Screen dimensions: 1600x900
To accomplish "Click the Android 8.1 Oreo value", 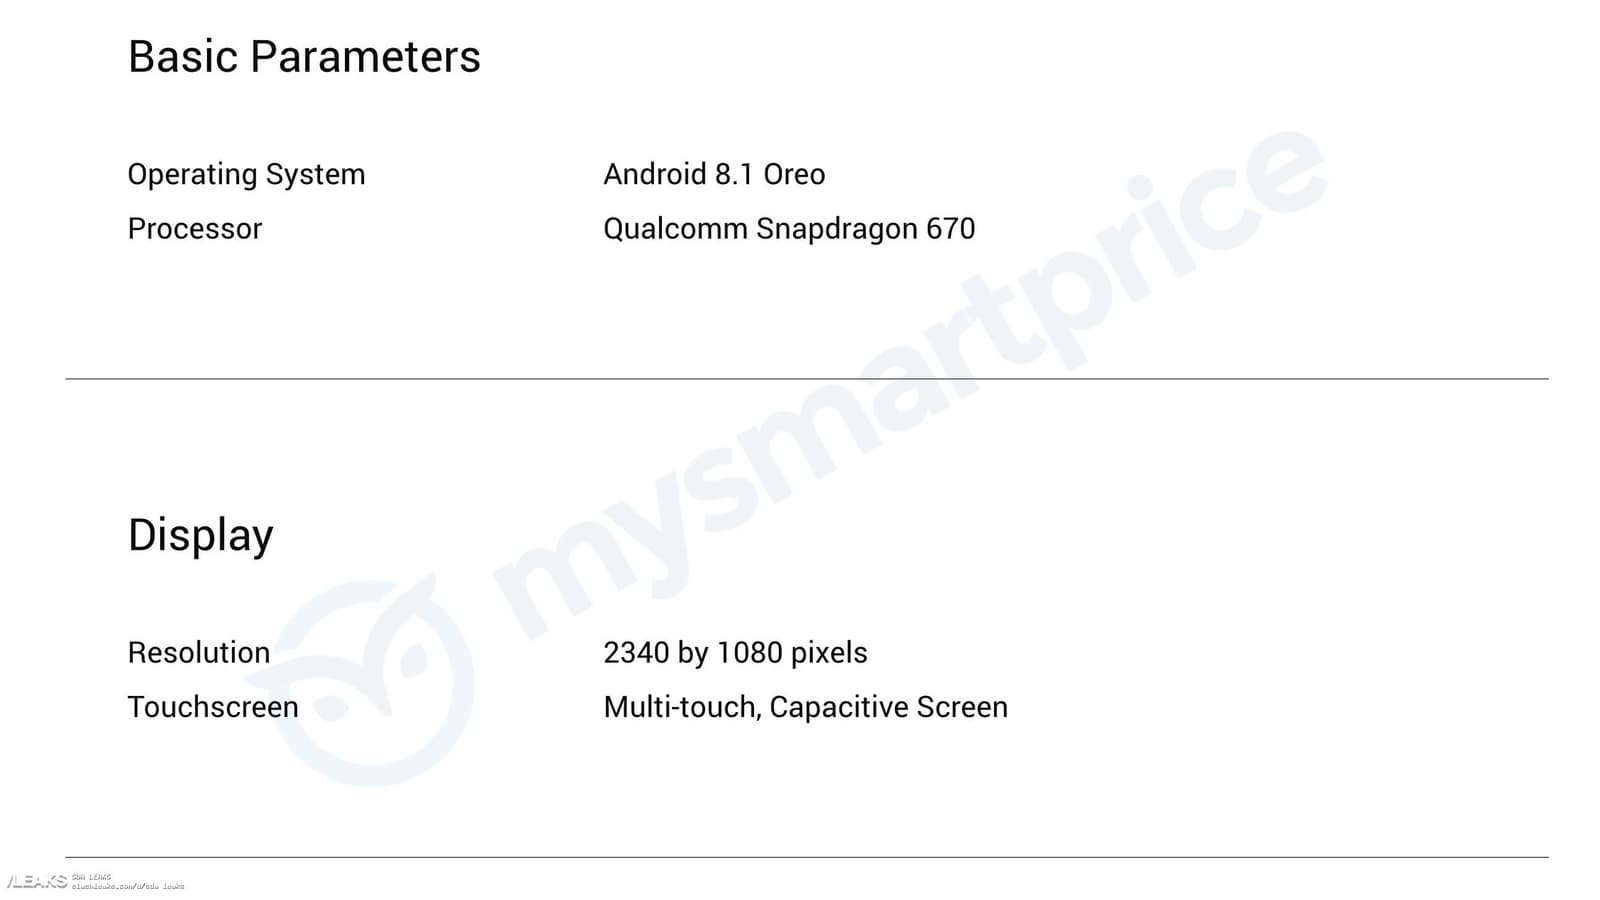I will 714,174.
